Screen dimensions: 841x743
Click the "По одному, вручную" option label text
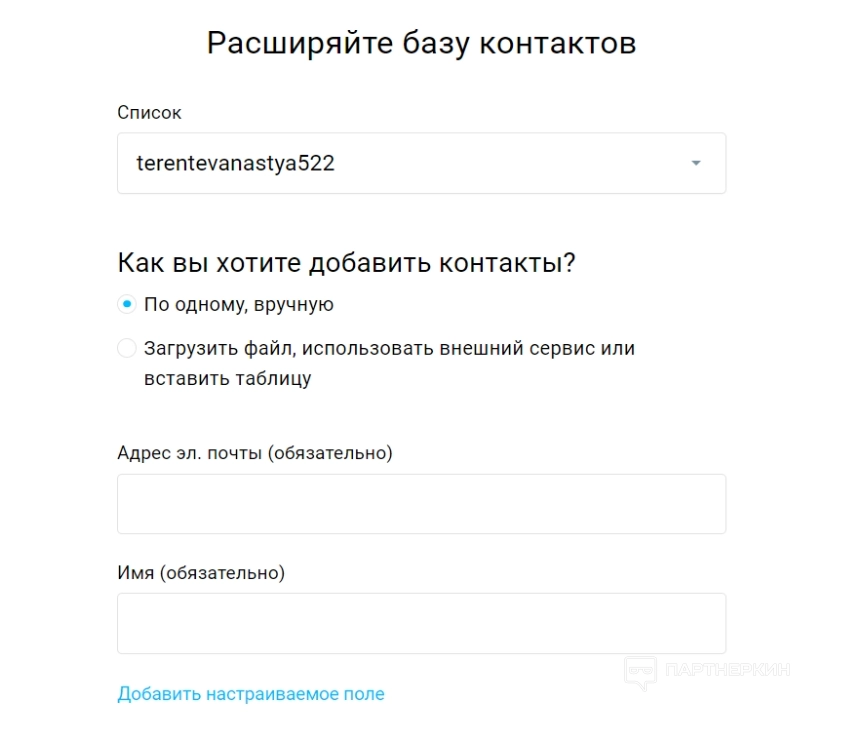point(239,305)
